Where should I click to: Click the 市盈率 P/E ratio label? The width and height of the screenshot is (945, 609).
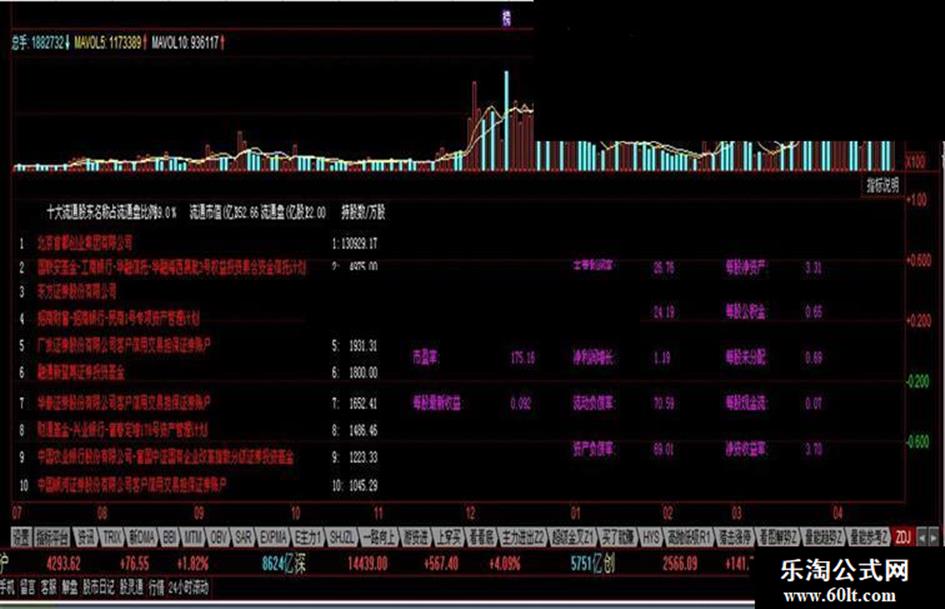pos(426,357)
